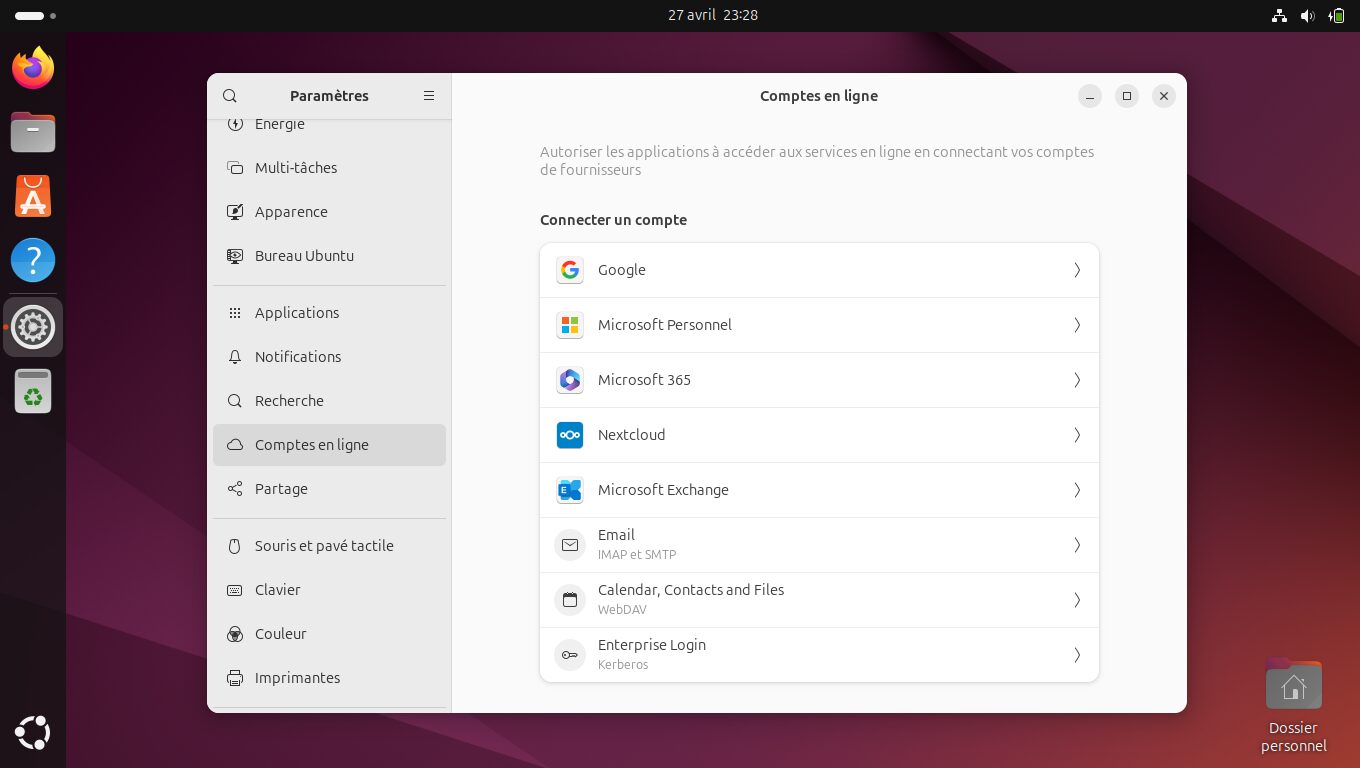Click the volume icon in top bar
The image size is (1360, 768).
[1307, 16]
